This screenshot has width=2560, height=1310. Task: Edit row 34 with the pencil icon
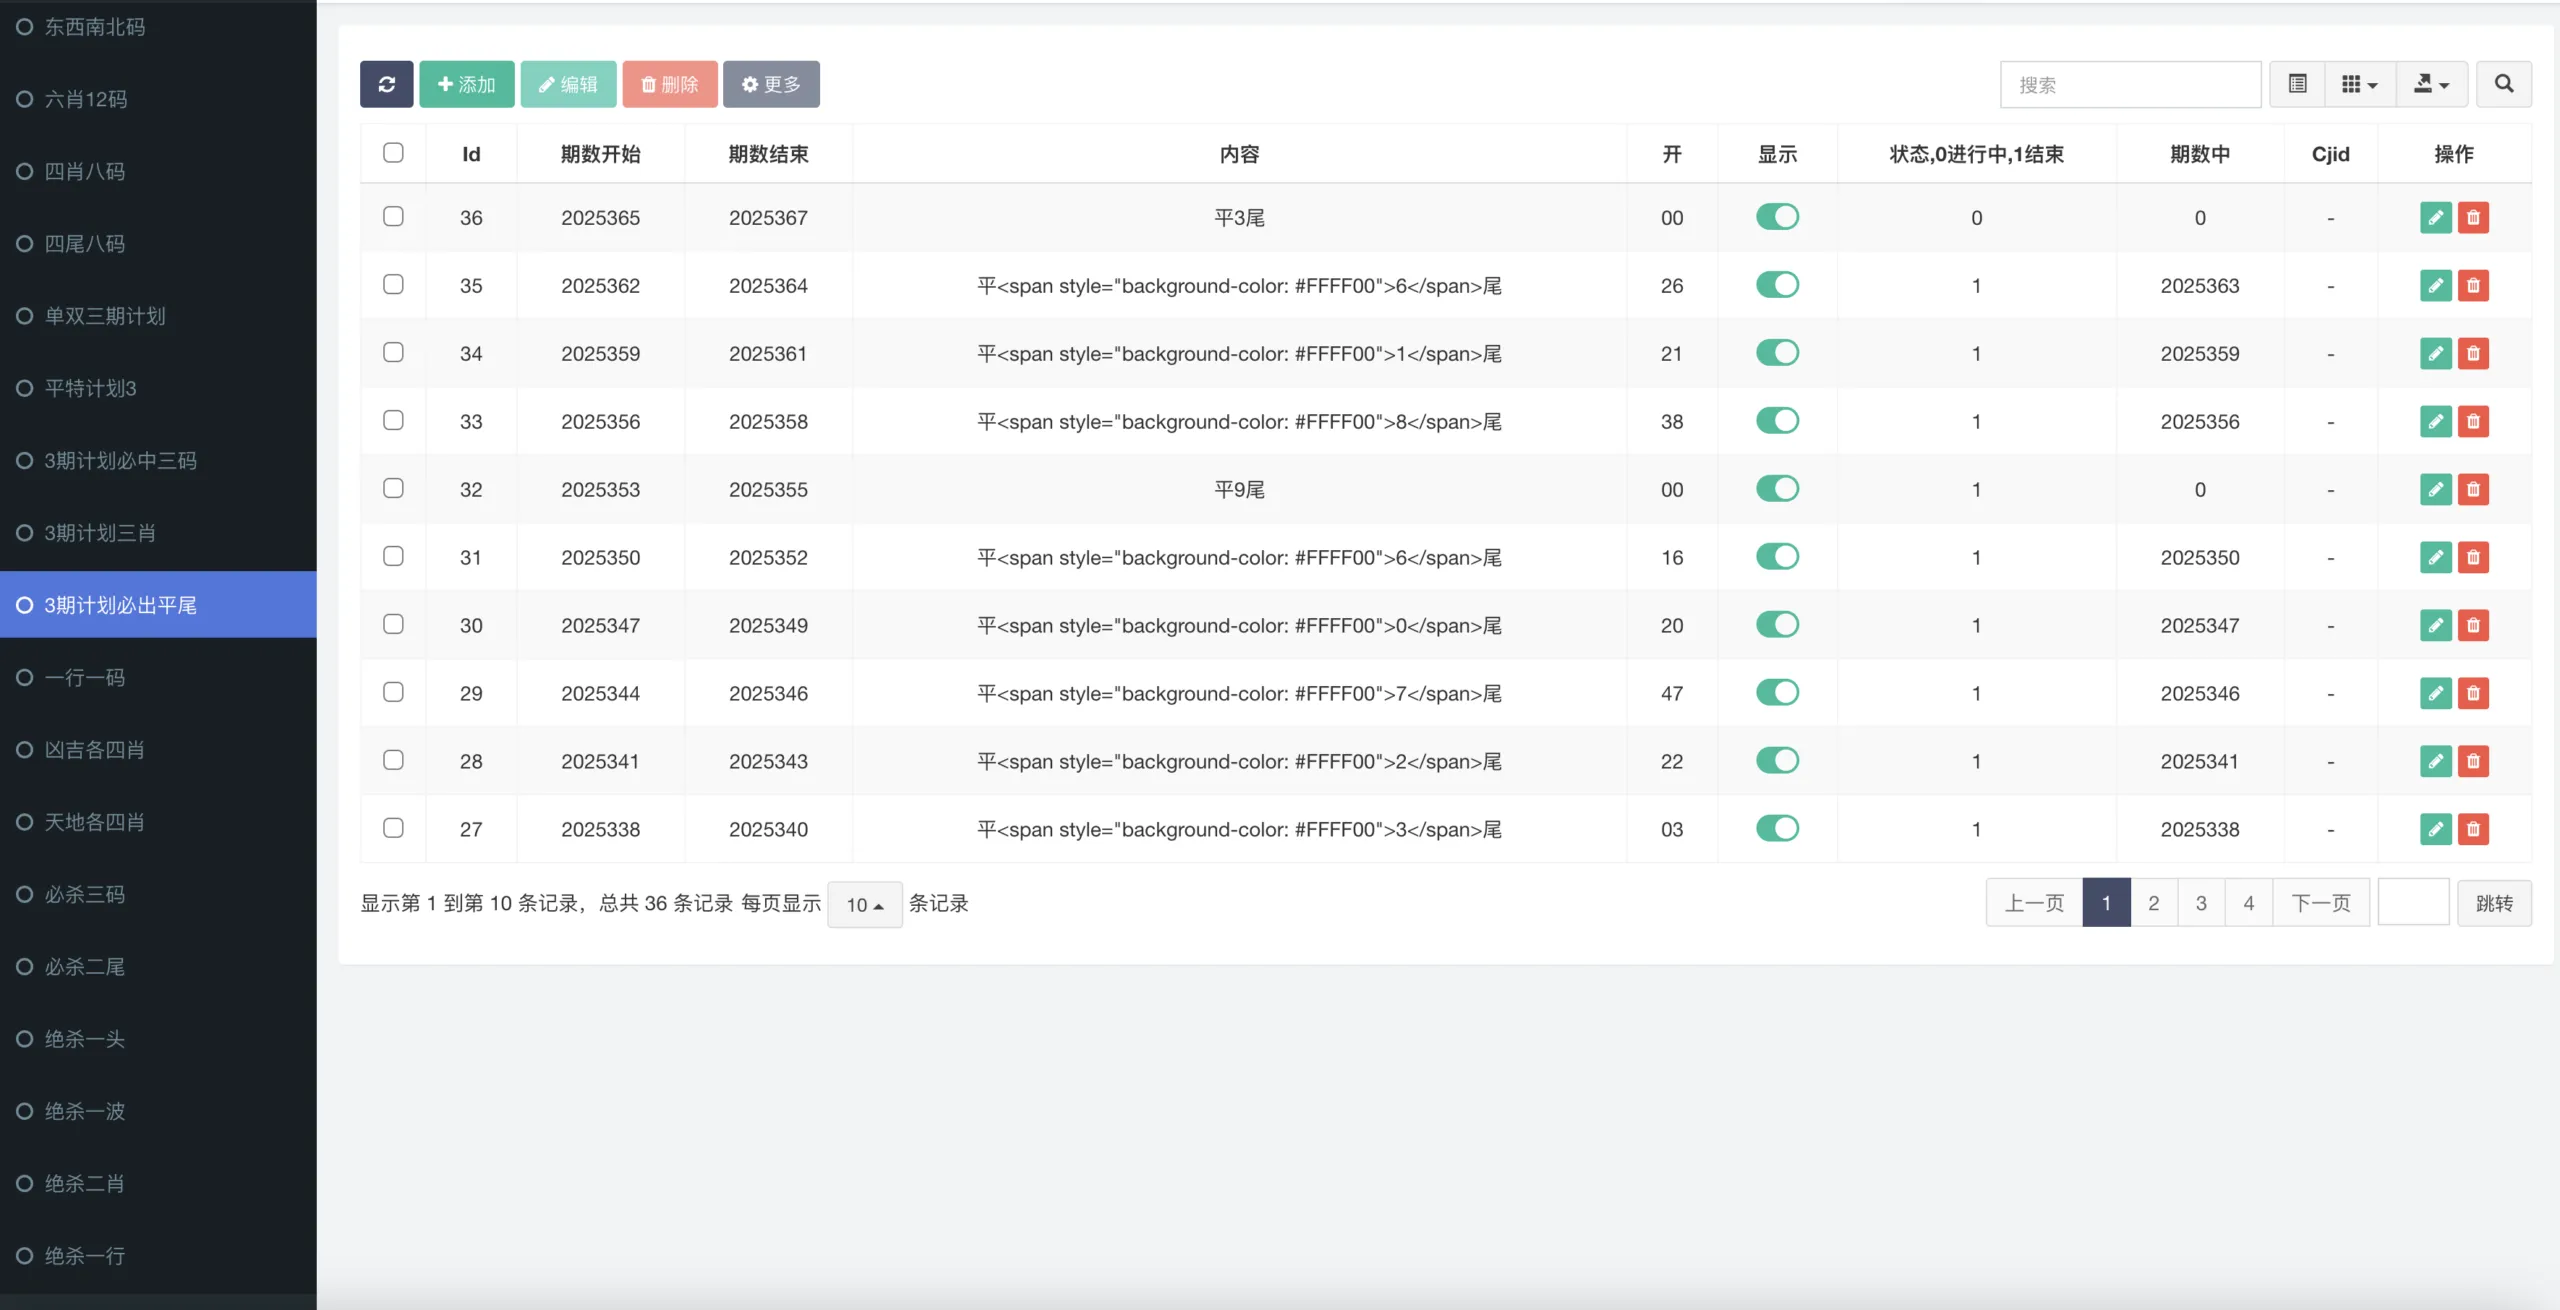[x=2435, y=353]
